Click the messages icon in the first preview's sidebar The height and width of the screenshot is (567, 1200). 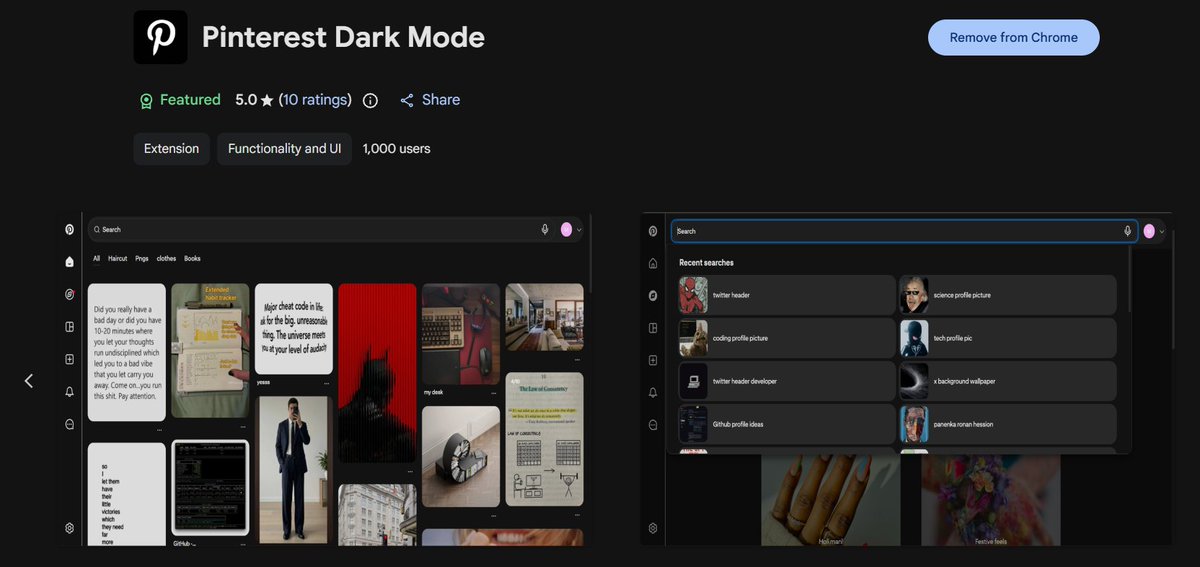pyautogui.click(x=69, y=424)
